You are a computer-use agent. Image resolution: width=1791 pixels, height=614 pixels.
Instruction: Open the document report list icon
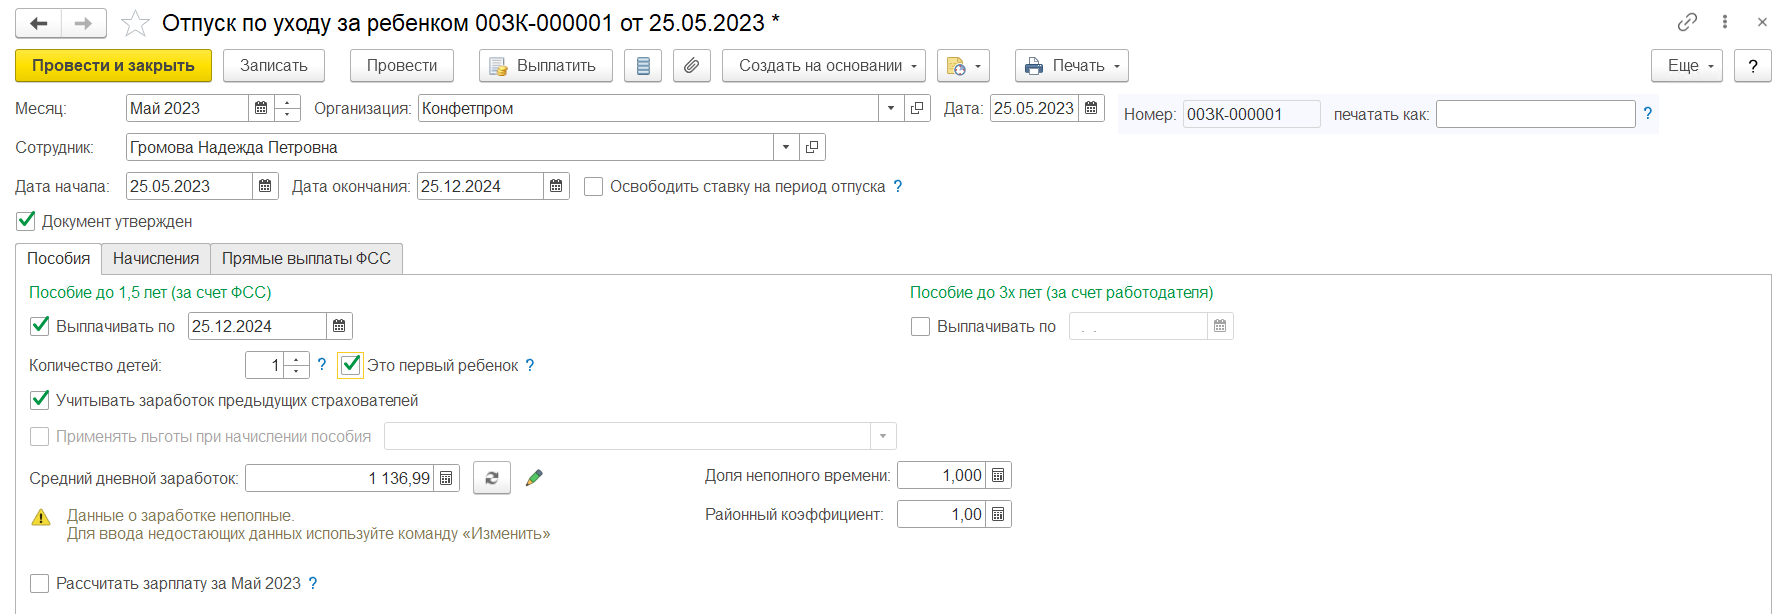[643, 66]
